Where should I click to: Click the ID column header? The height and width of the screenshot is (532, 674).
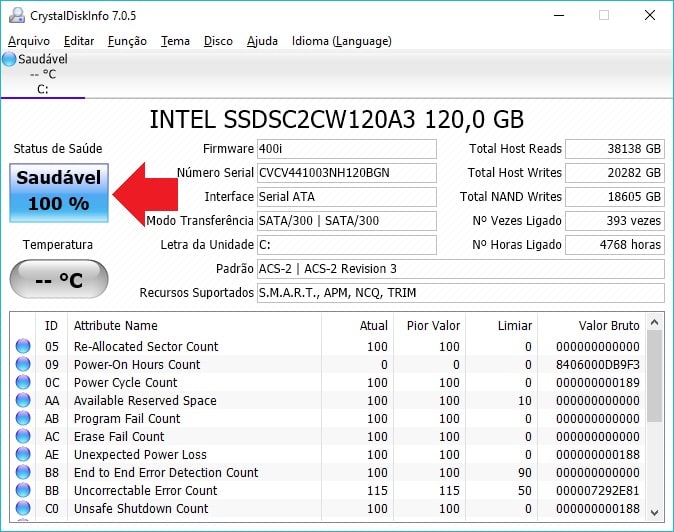(51, 325)
